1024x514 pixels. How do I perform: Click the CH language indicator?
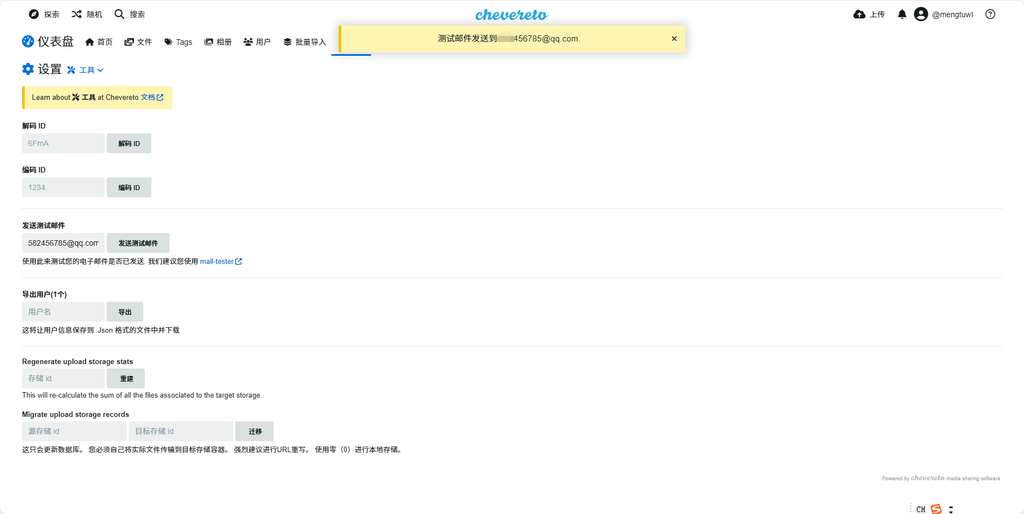920,509
